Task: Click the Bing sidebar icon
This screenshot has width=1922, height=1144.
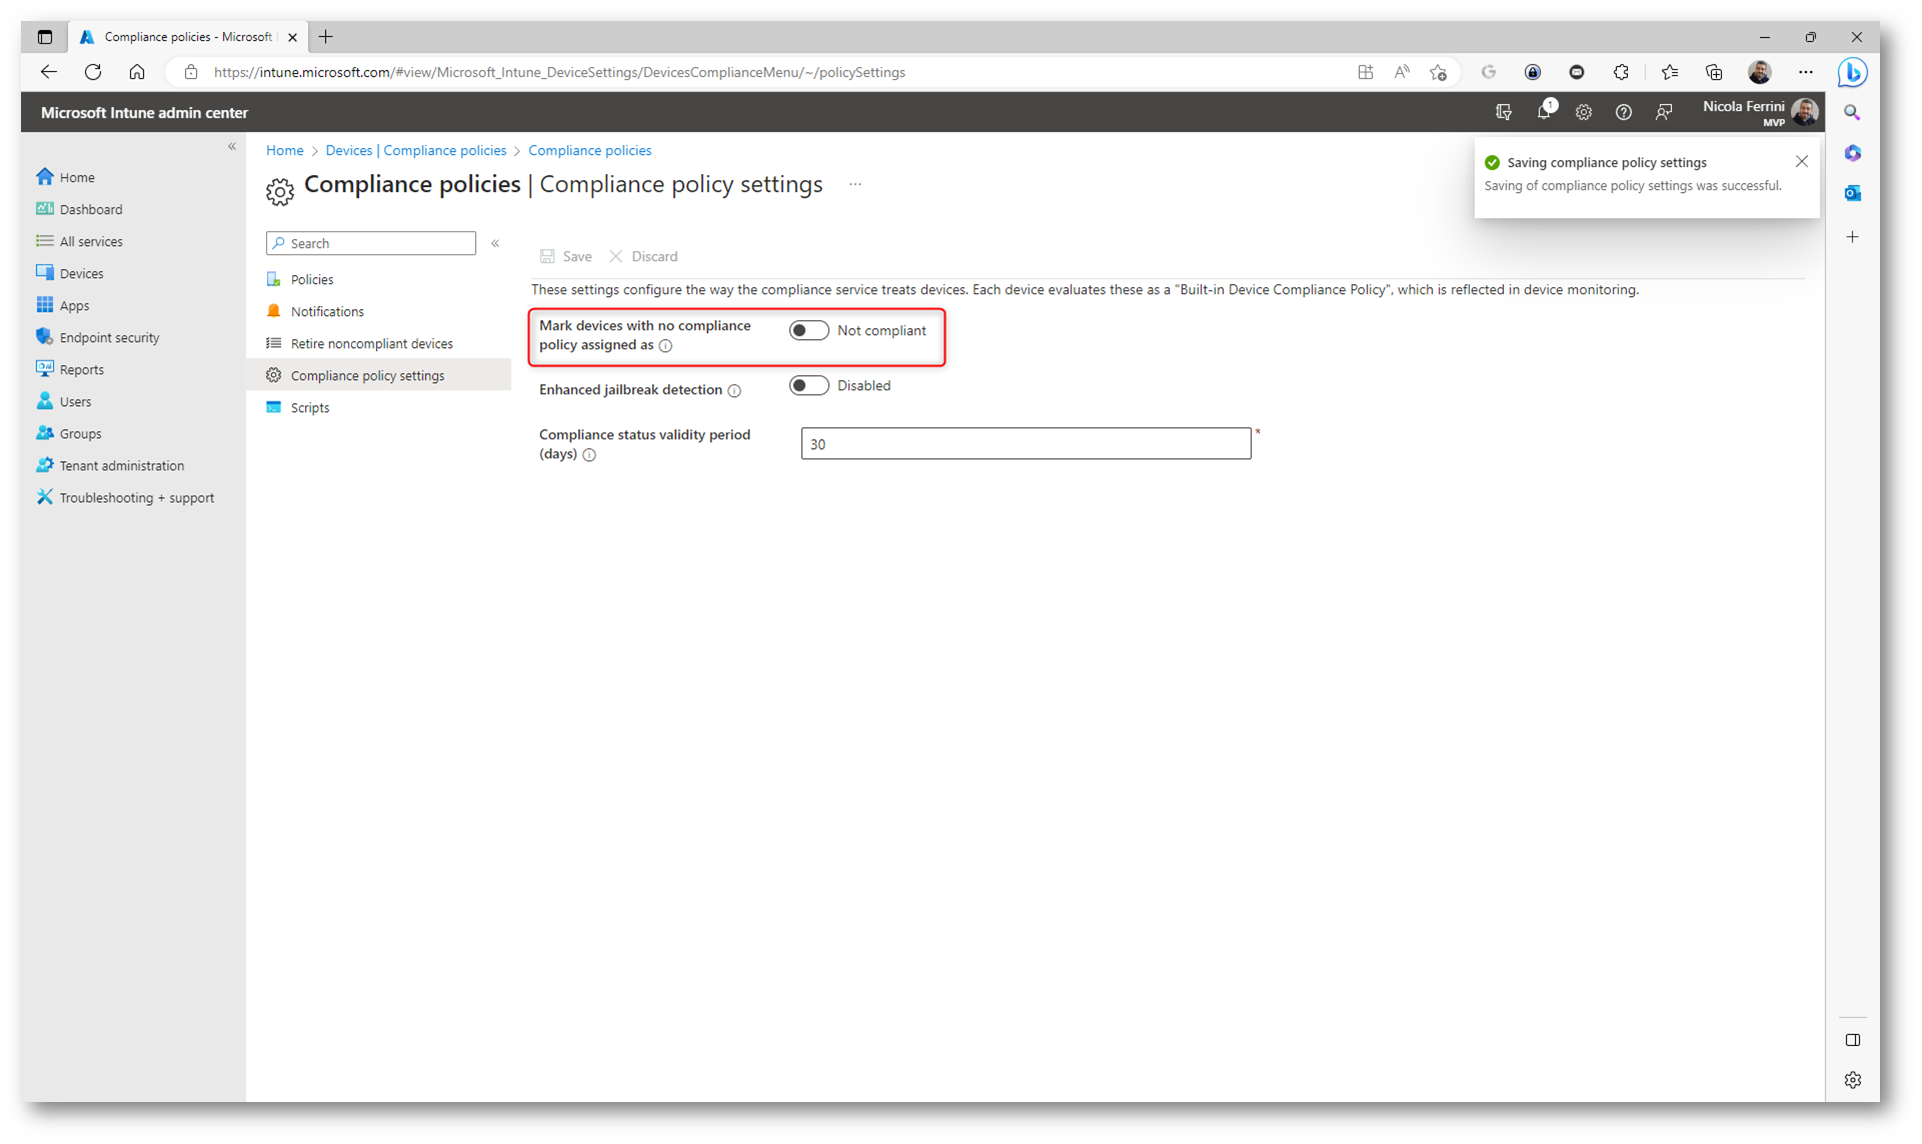Action: tap(1852, 73)
